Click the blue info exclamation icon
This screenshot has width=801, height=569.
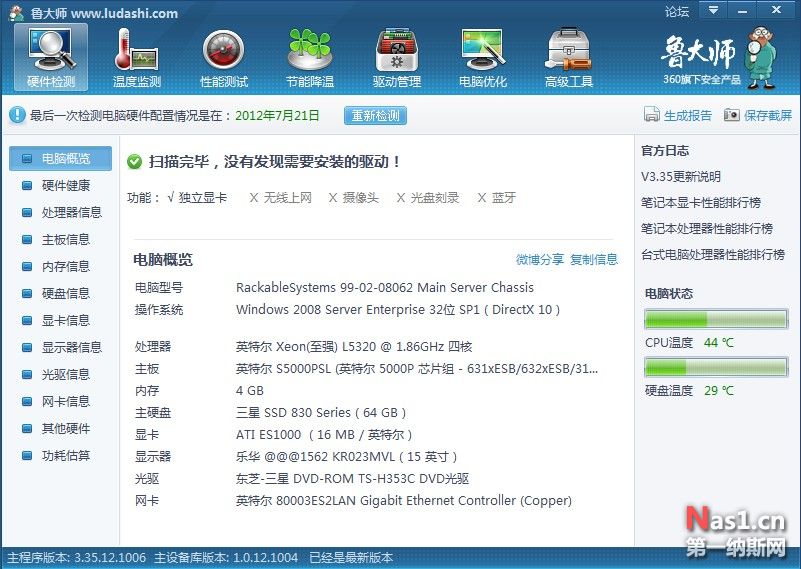point(17,114)
